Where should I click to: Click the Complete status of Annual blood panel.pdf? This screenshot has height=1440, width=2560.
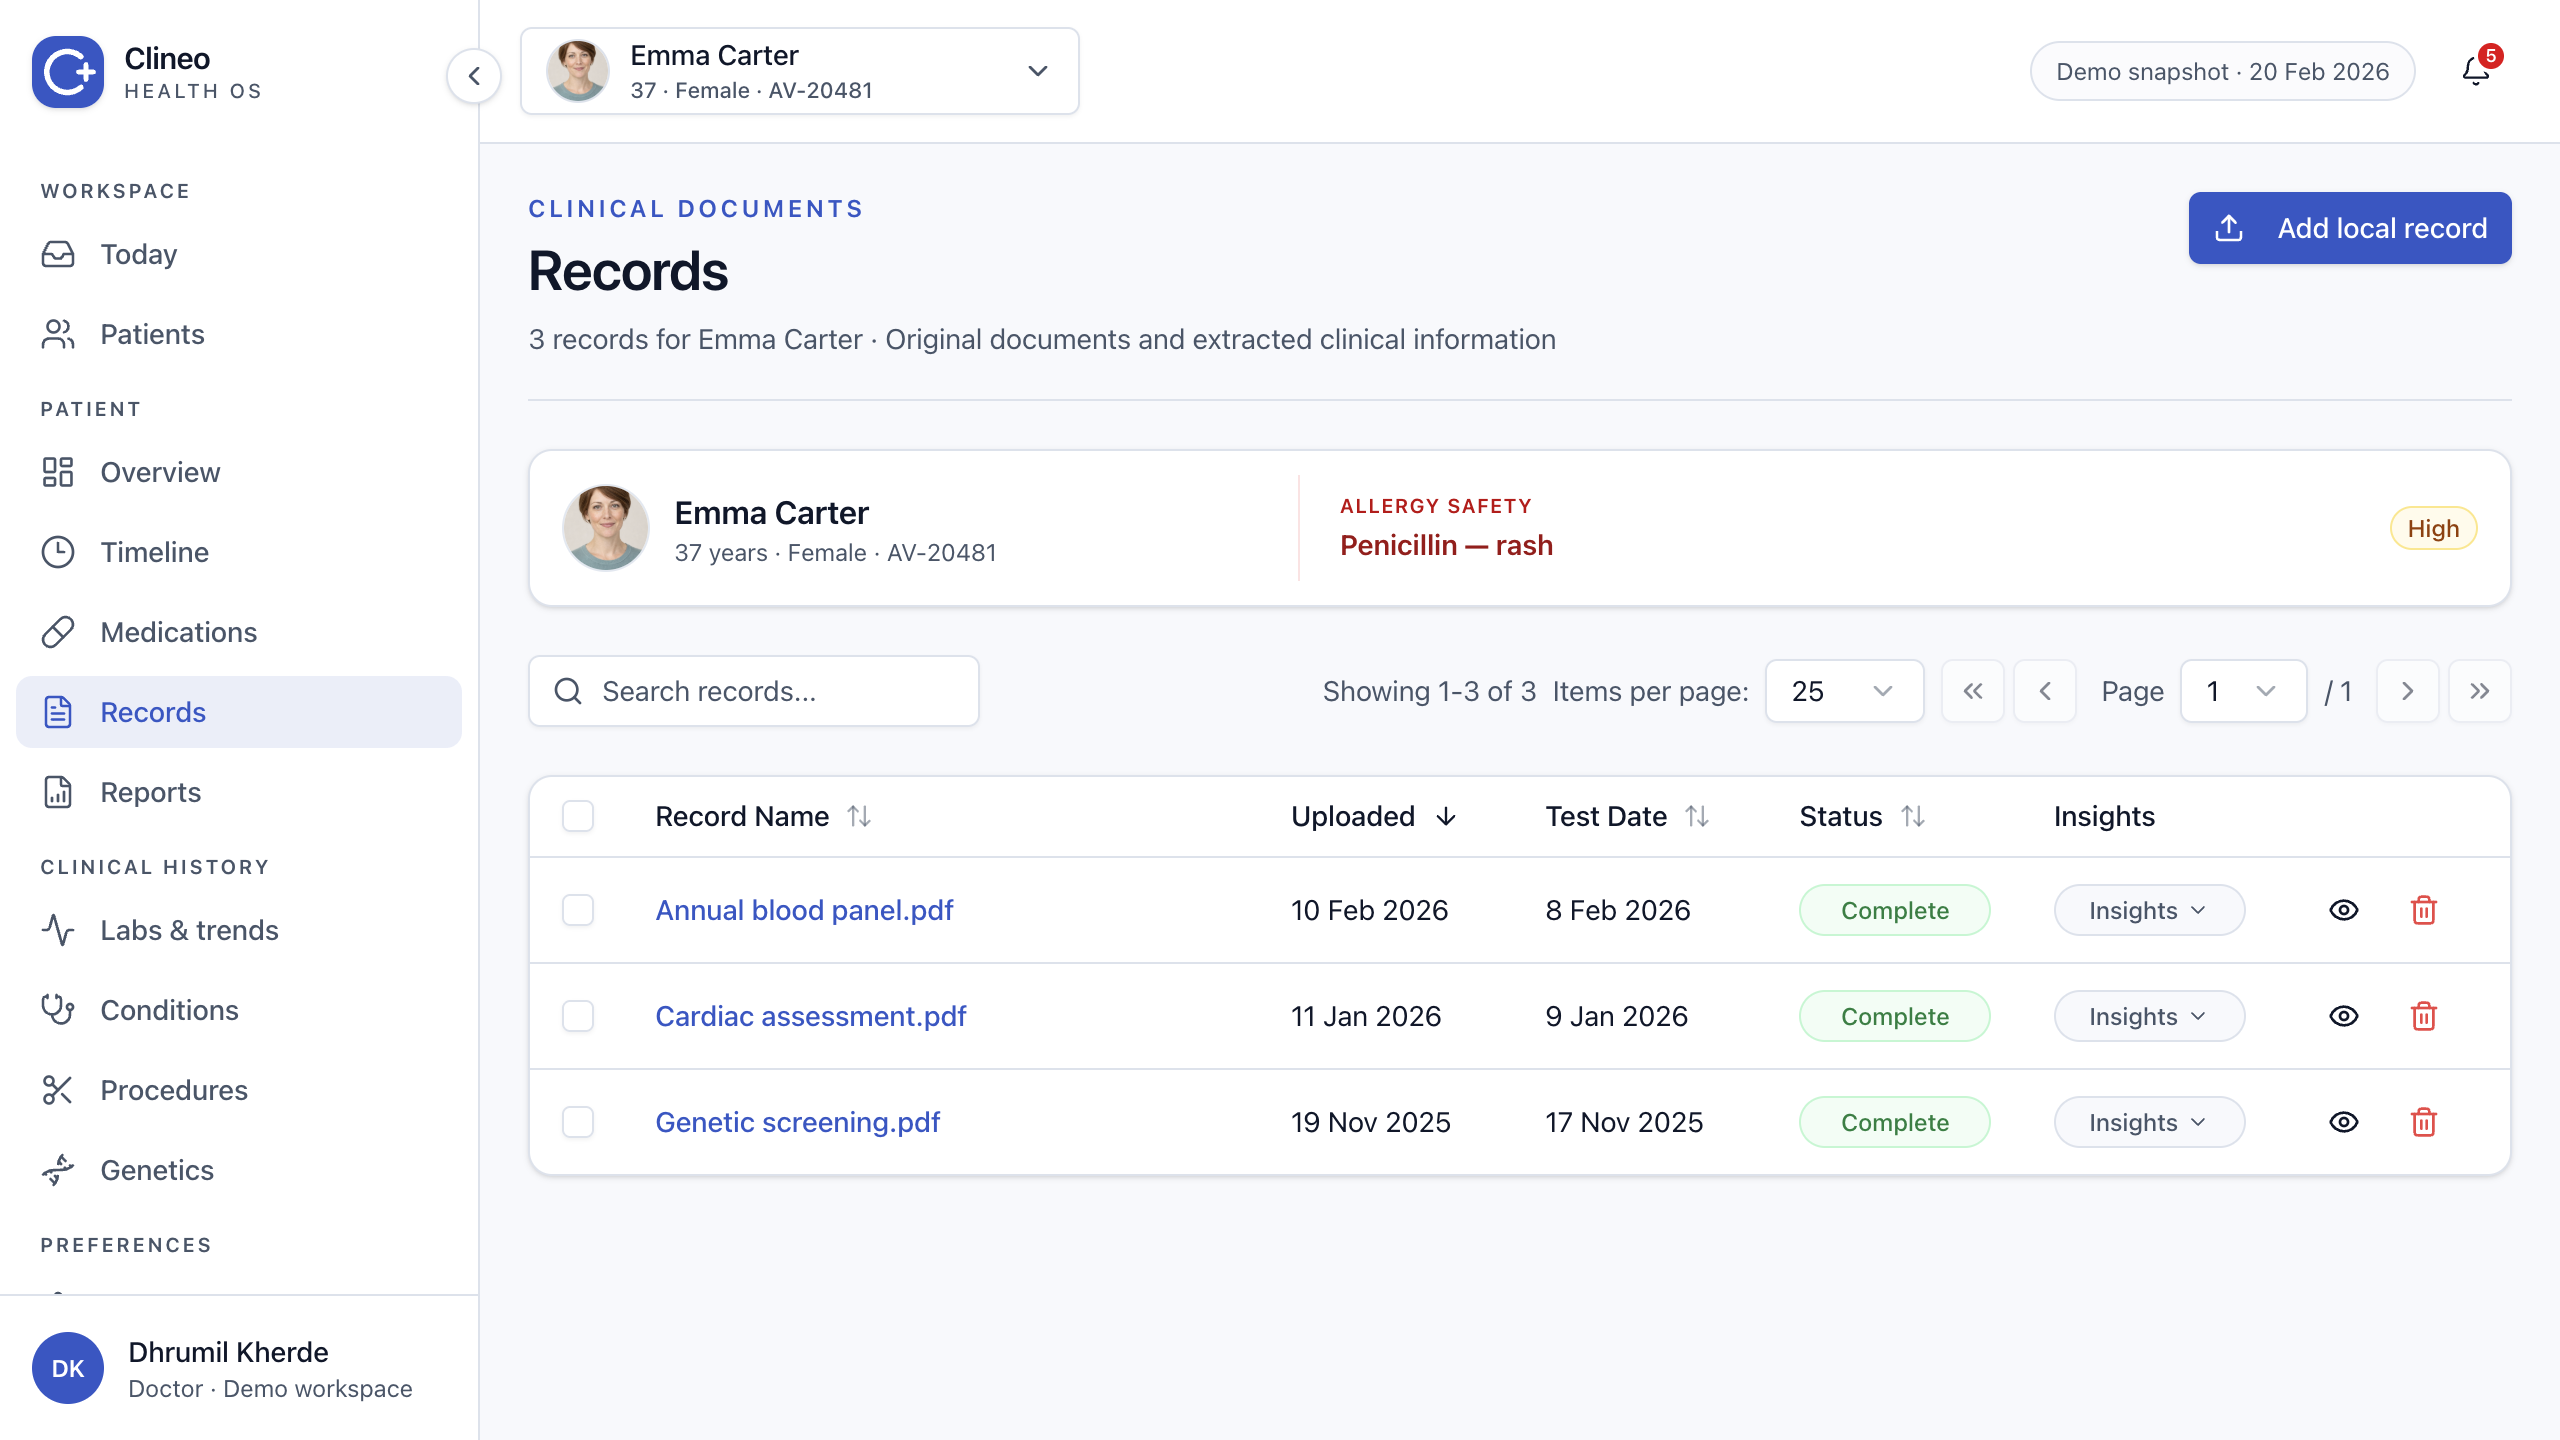(1895, 910)
